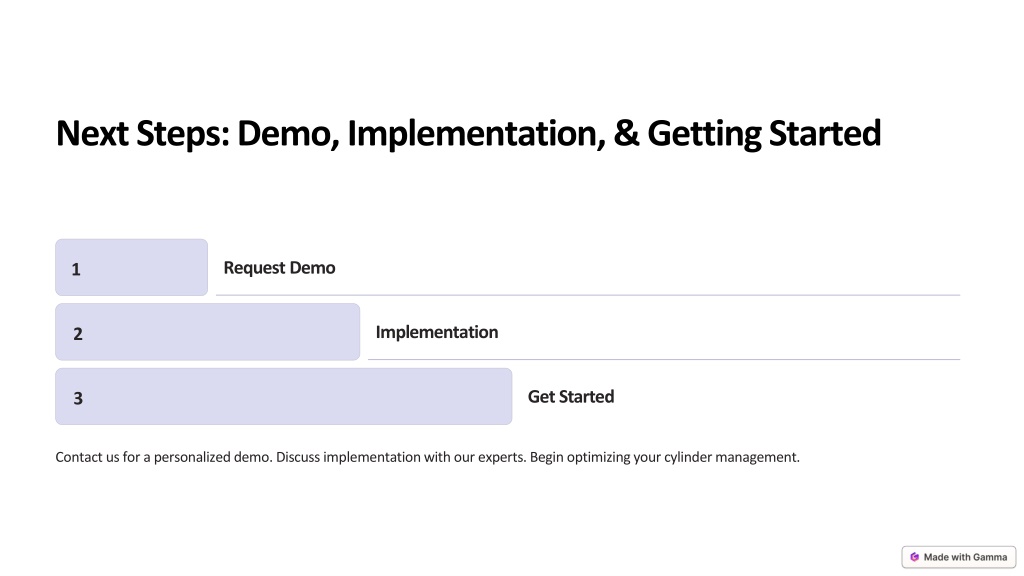Click the number 2 in second step
The width and height of the screenshot is (1024, 576).
click(x=78, y=334)
